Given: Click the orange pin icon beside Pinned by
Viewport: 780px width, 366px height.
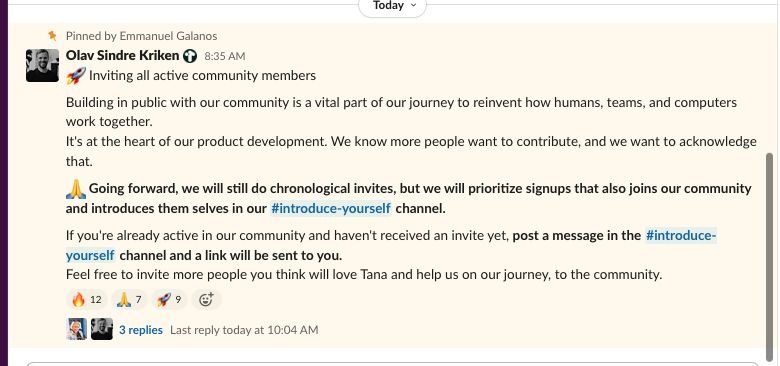Looking at the screenshot, I should (x=52, y=36).
